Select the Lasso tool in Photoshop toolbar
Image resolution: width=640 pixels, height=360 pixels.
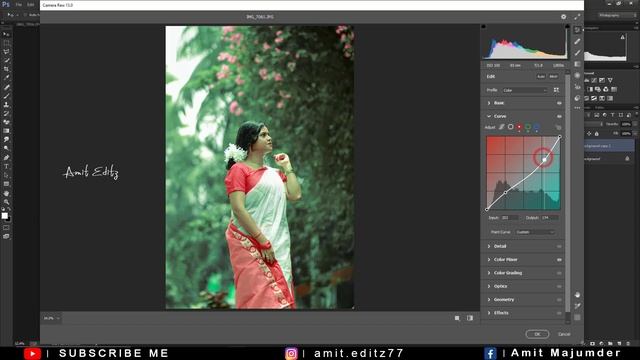click(6, 52)
